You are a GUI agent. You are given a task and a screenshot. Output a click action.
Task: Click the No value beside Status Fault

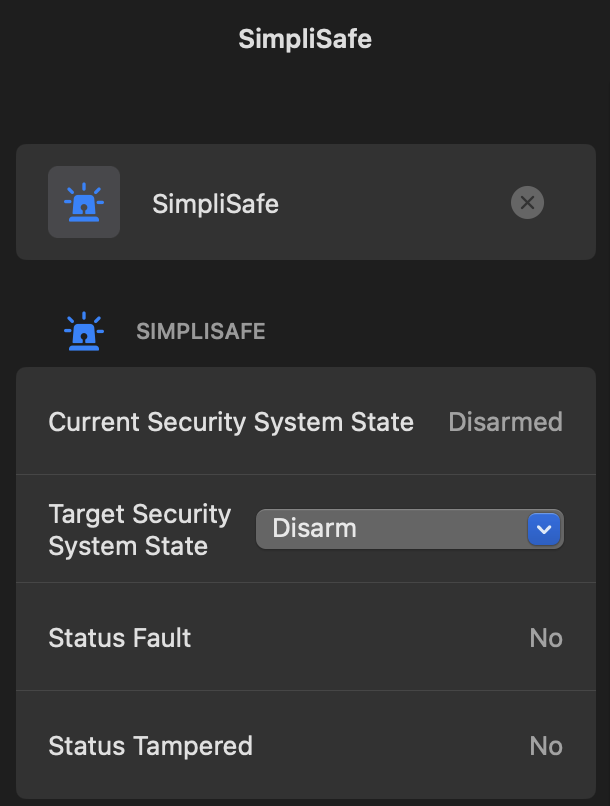tap(546, 637)
